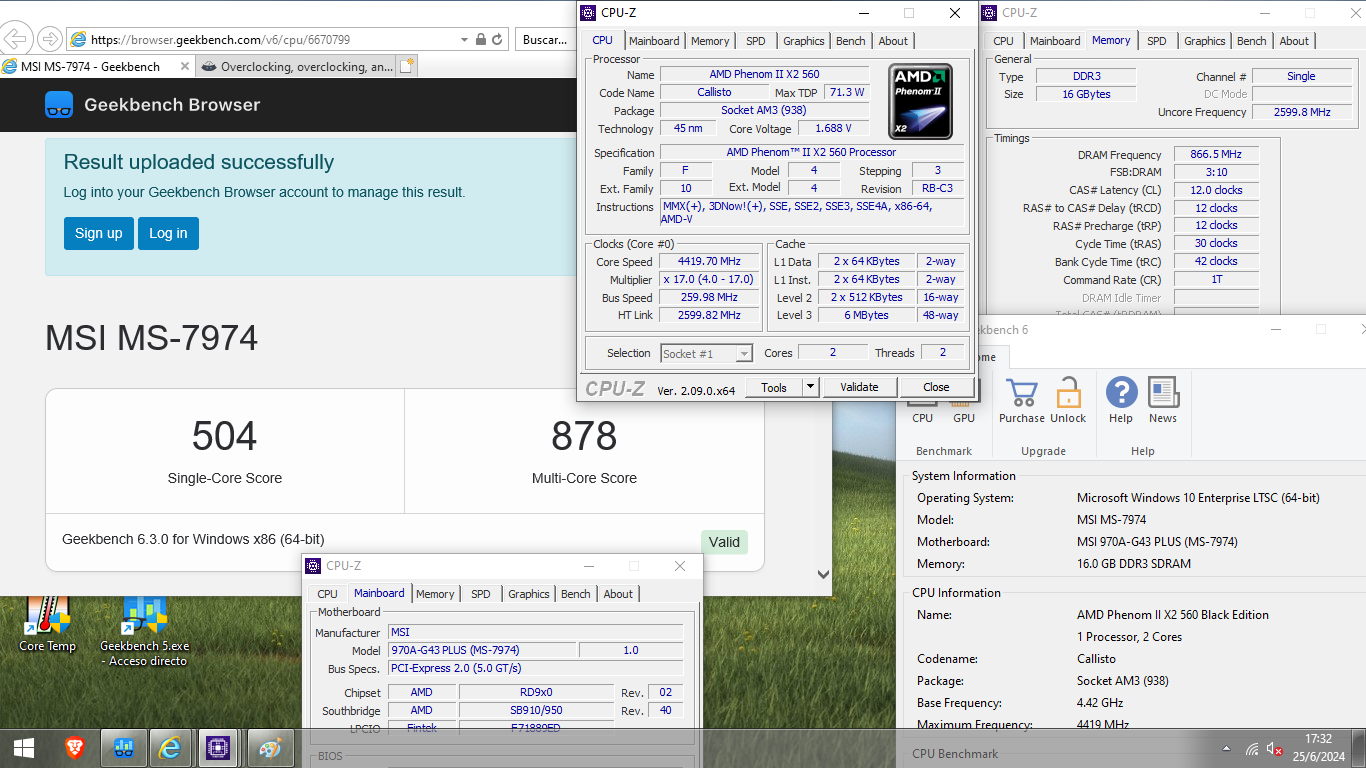Click the CPU-Z title bar icon of the front window
Image resolution: width=1366 pixels, height=768 pixels.
coord(589,13)
